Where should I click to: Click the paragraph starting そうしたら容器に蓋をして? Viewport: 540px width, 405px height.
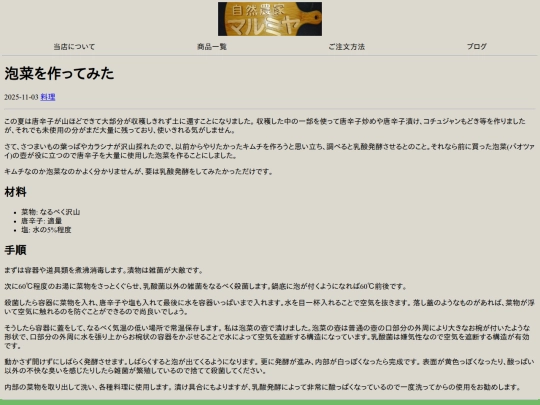(267, 337)
